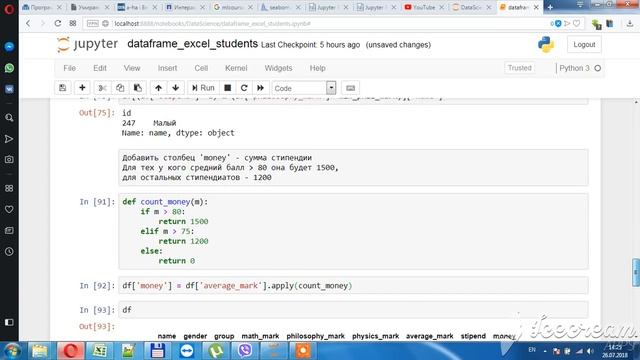Rename notebook title dataframe_excel_students
The height and width of the screenshot is (360, 640).
(192, 44)
